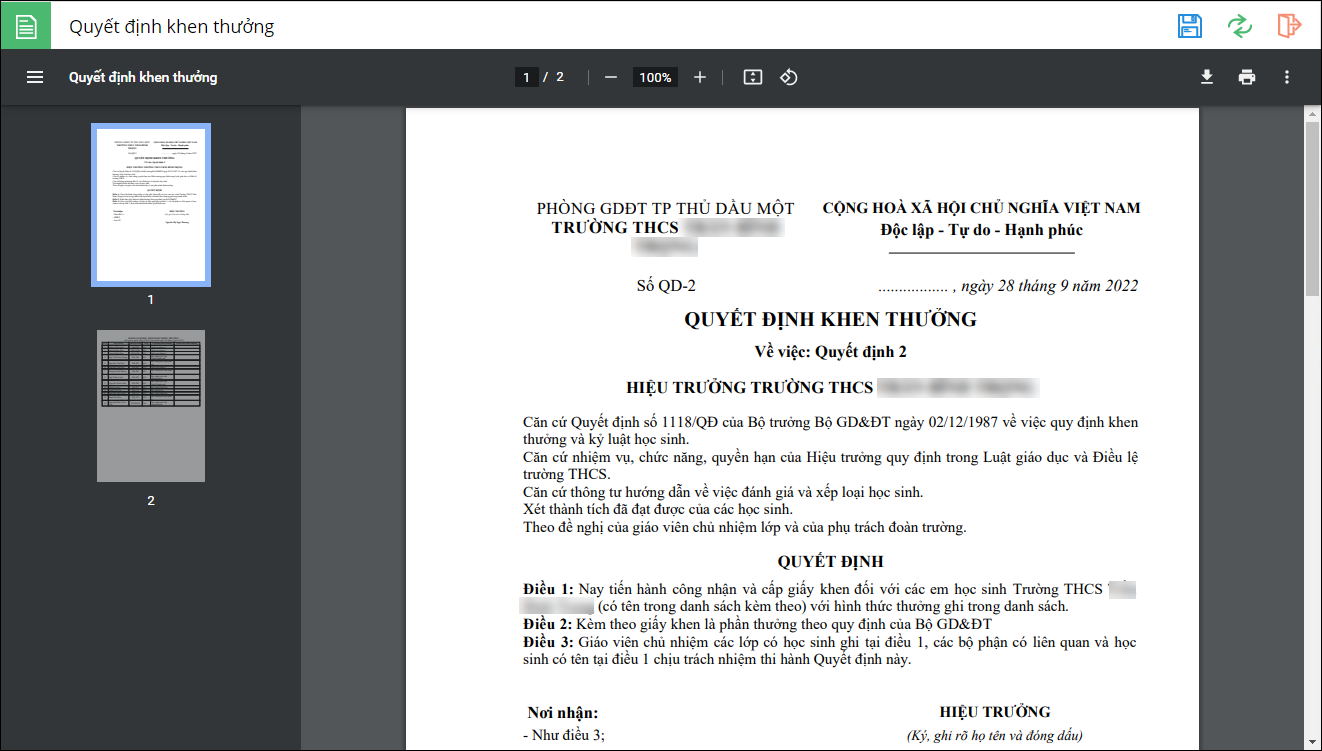Click the centered 'QUYẾT ĐỊNH' subheading
1322x751 pixels.
click(830, 562)
